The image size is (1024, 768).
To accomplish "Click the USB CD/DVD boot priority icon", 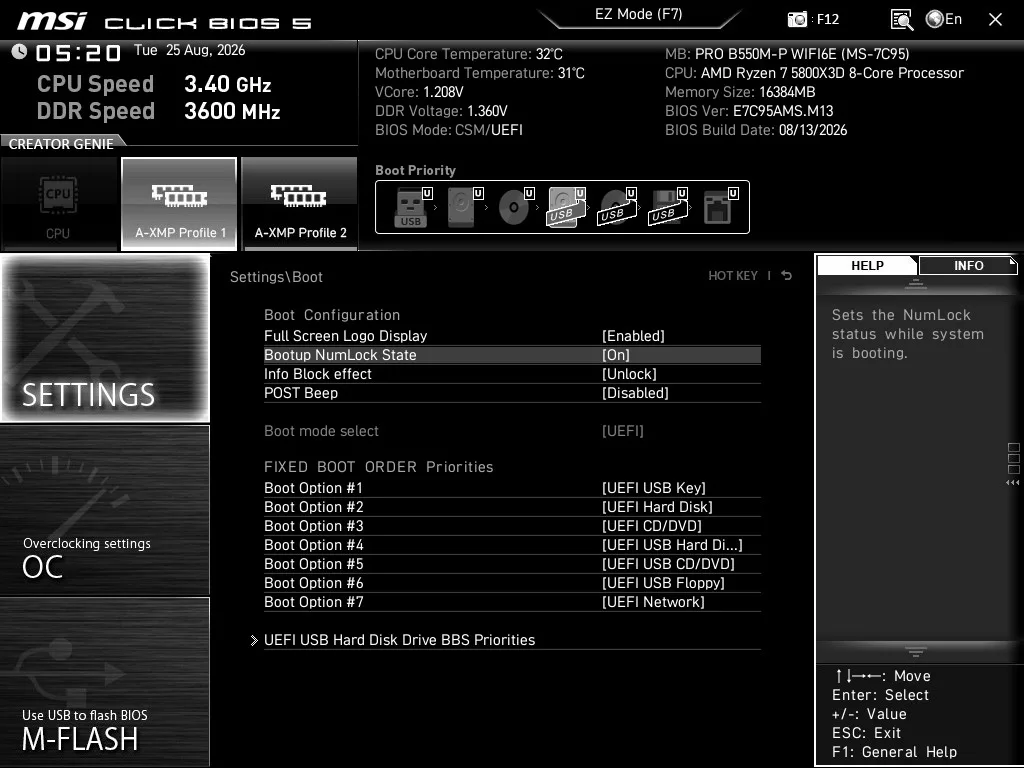I will (x=616, y=207).
